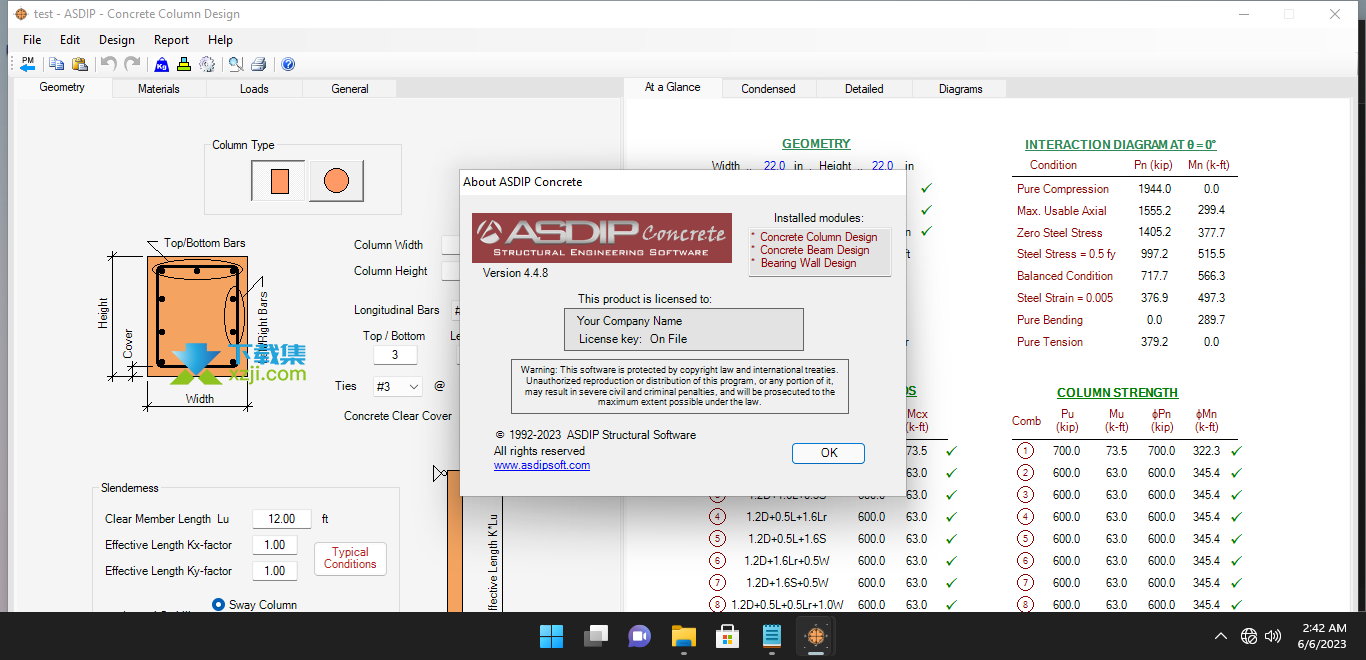Screen dimensions: 1366x660
Task: Select the rectangular column type
Action: 279,181
